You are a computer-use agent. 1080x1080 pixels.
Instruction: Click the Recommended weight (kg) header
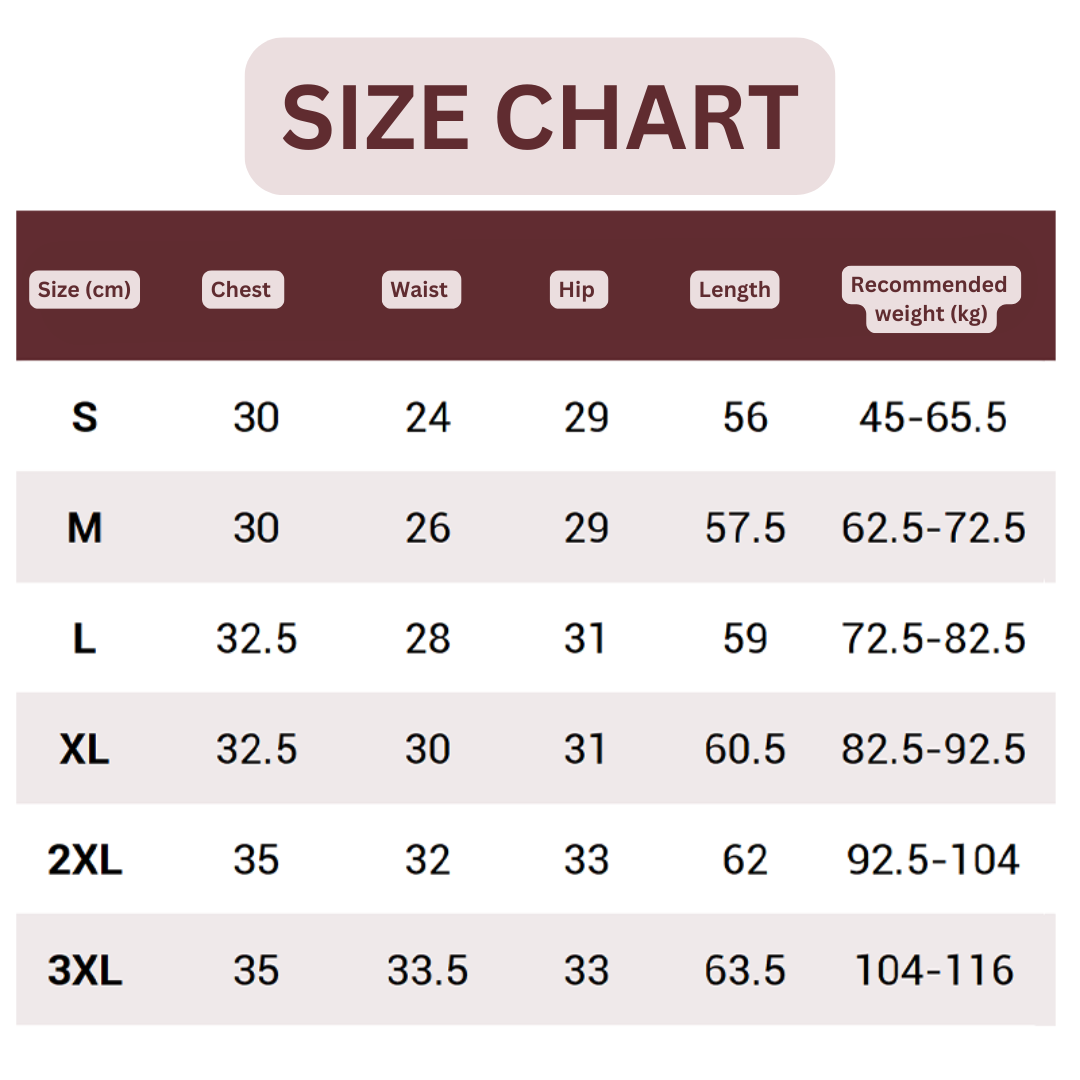930,299
